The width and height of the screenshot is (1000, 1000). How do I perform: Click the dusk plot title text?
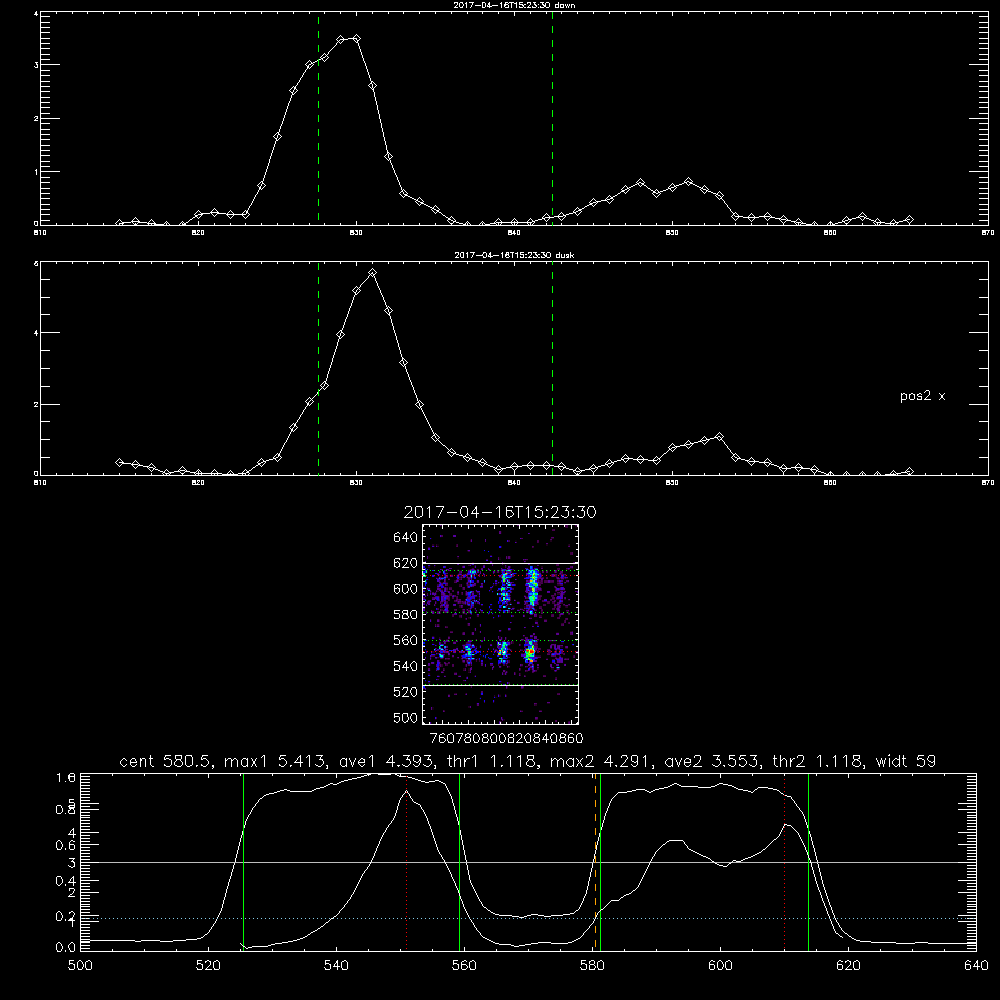pos(514,255)
